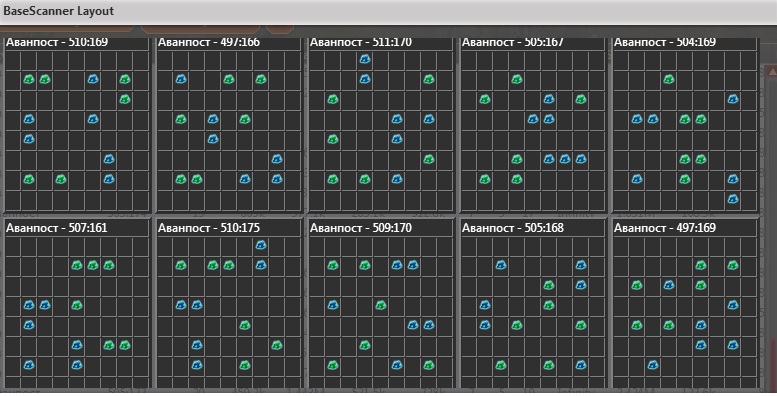
Task: Click the lone blue crystal in 507:161's fifth row
Action: tap(29, 325)
